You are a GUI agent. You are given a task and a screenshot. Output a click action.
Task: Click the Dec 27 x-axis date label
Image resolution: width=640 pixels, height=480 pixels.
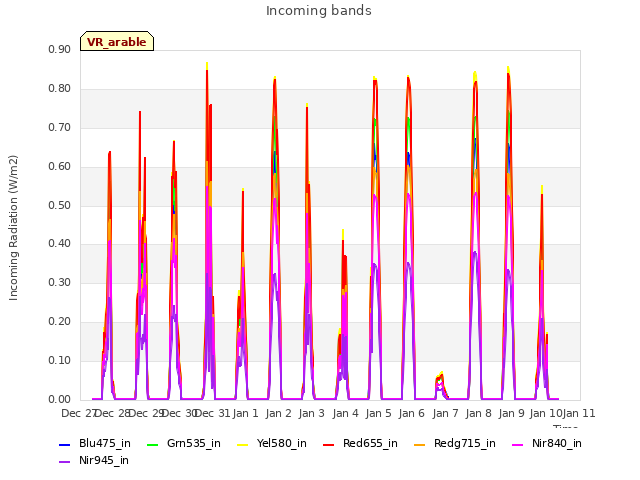[x=78, y=413]
